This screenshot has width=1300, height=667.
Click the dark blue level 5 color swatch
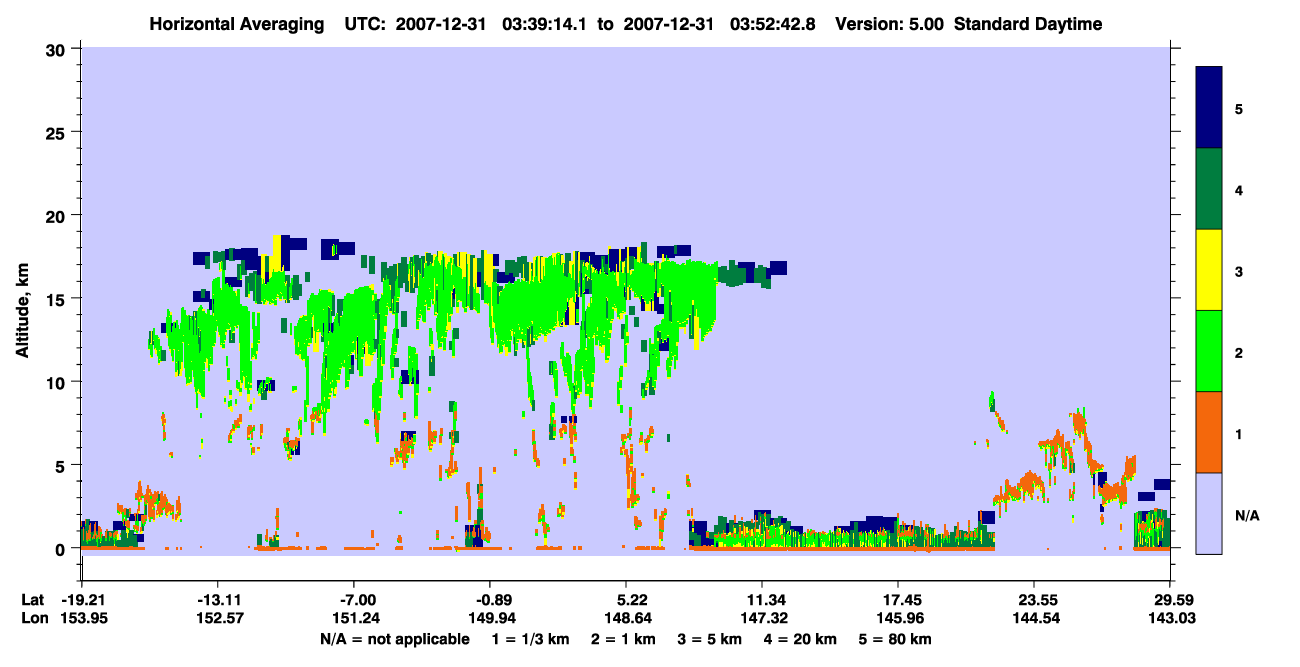(1209, 108)
